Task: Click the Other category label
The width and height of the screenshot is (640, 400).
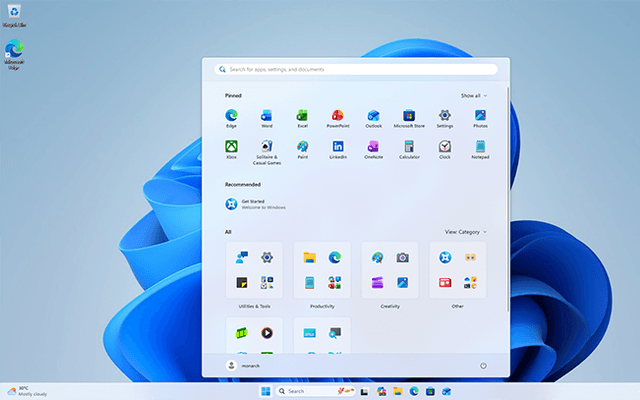Action: (458, 306)
